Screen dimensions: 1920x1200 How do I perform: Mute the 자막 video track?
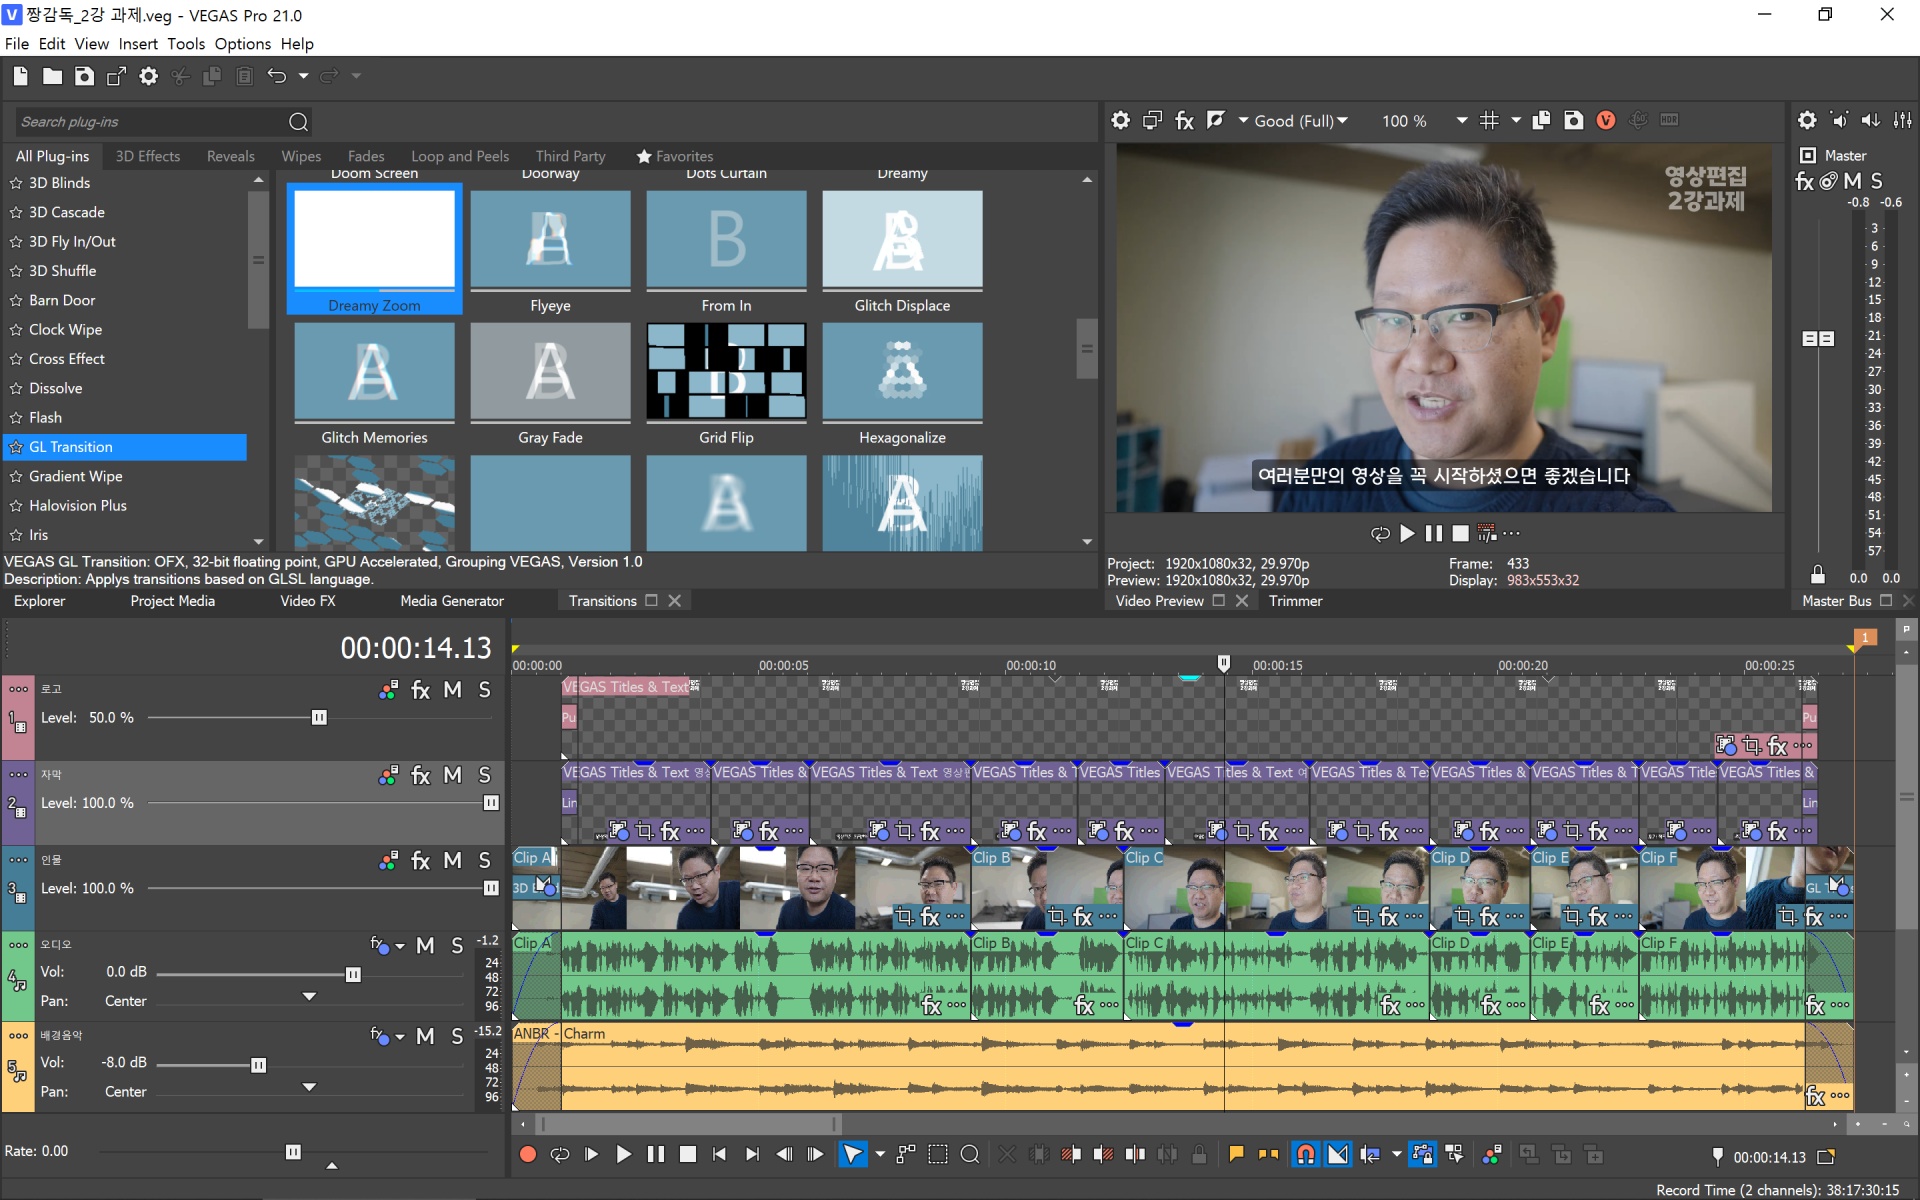click(x=452, y=775)
